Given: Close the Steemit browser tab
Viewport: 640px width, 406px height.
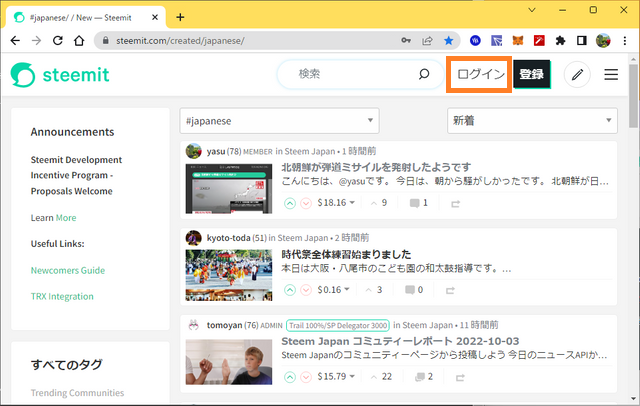Looking at the screenshot, I should [x=155, y=18].
